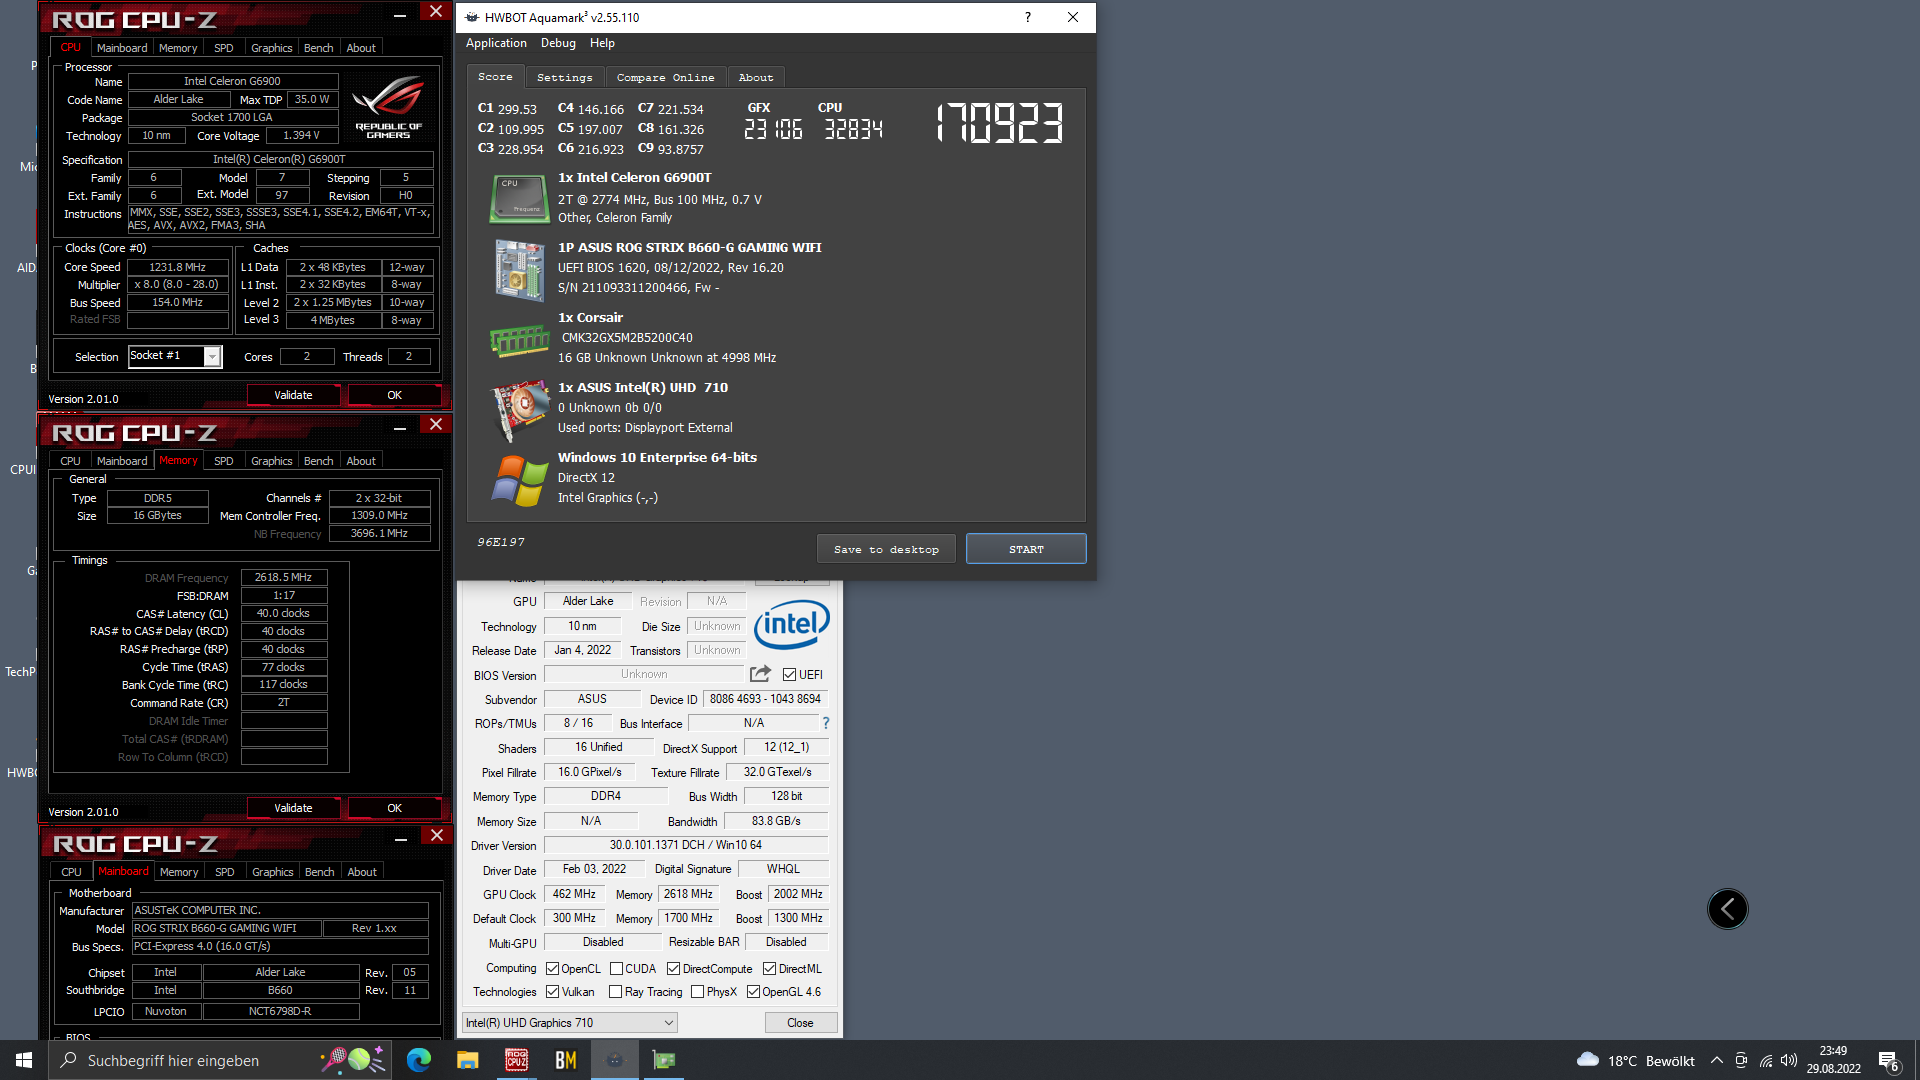Image resolution: width=1920 pixels, height=1080 pixels.
Task: Click OK in middle CPU-Z Memory window
Action: [394, 808]
